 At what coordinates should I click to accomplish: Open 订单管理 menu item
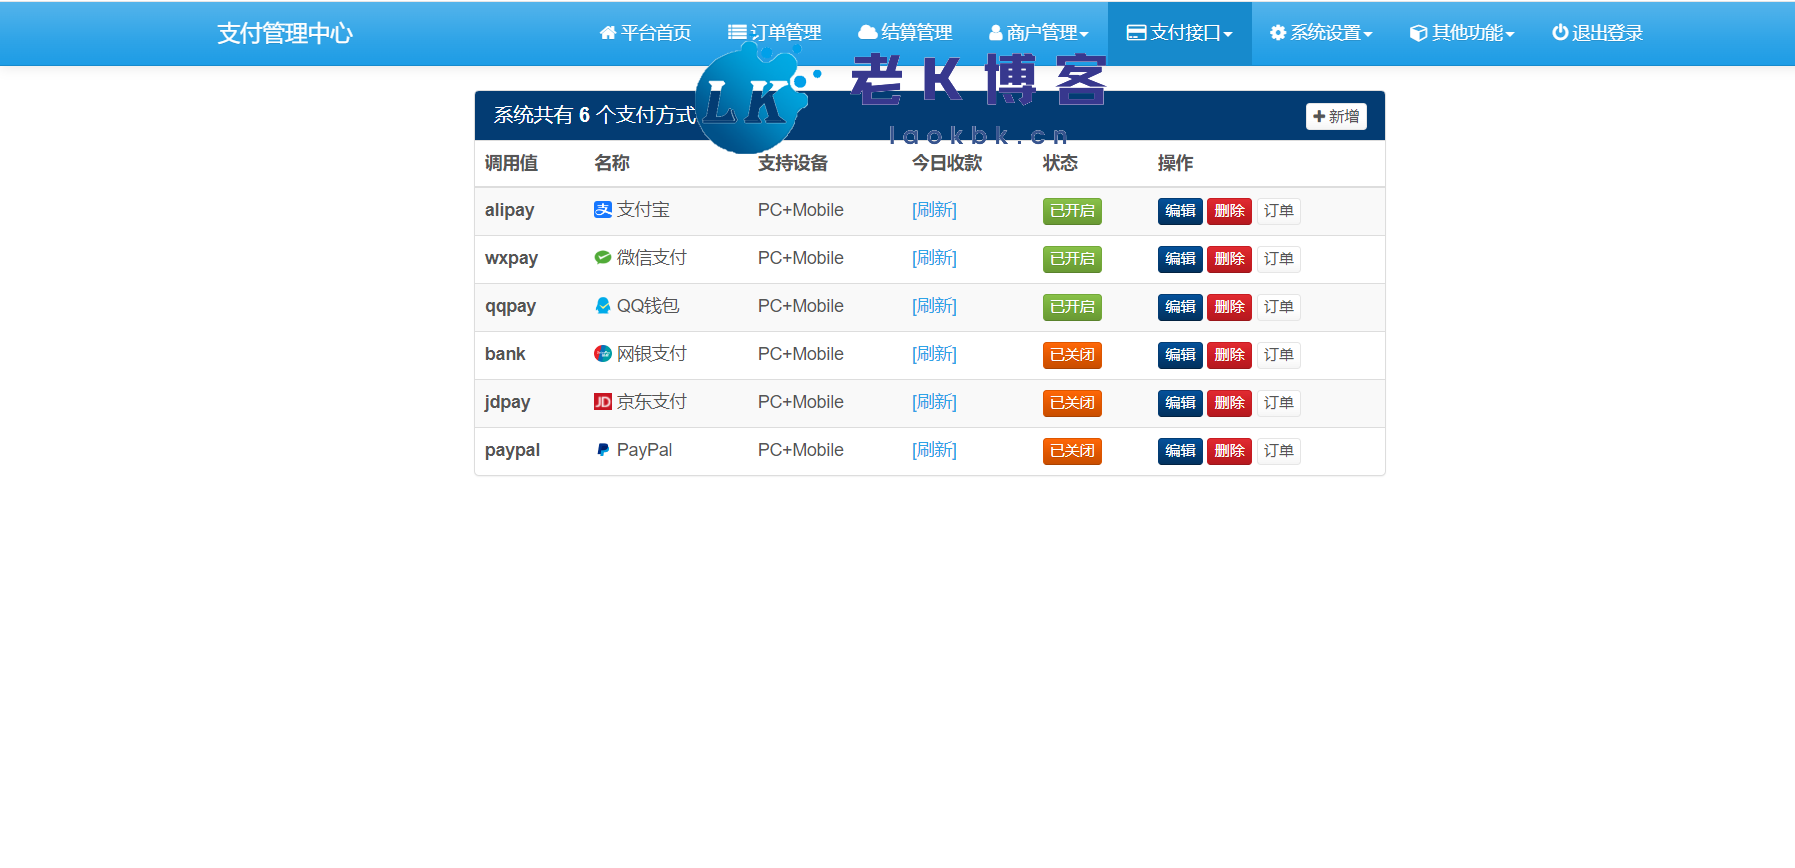click(x=775, y=33)
